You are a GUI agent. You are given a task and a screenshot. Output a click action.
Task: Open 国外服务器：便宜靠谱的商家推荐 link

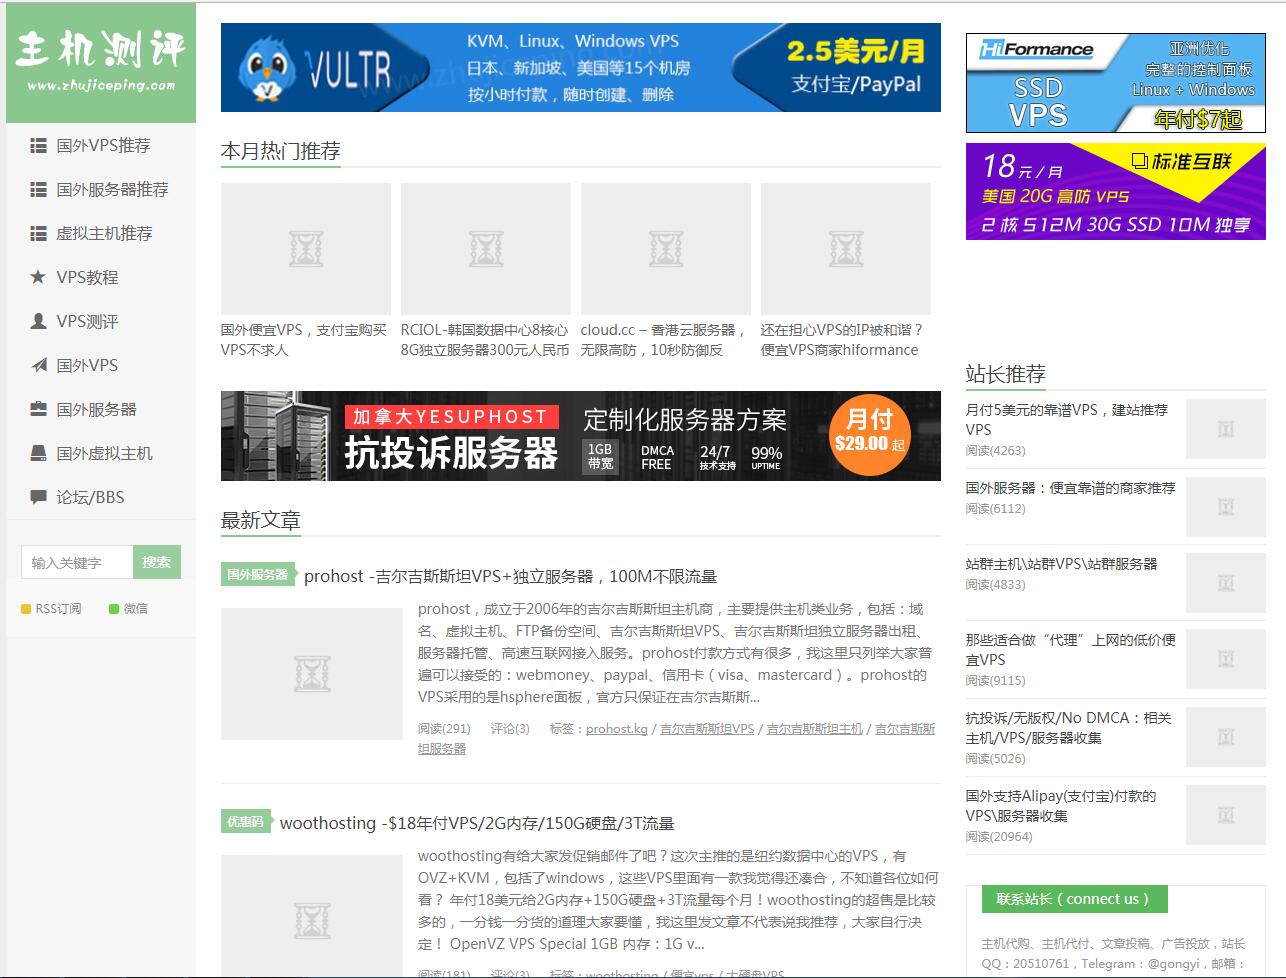click(x=1070, y=488)
